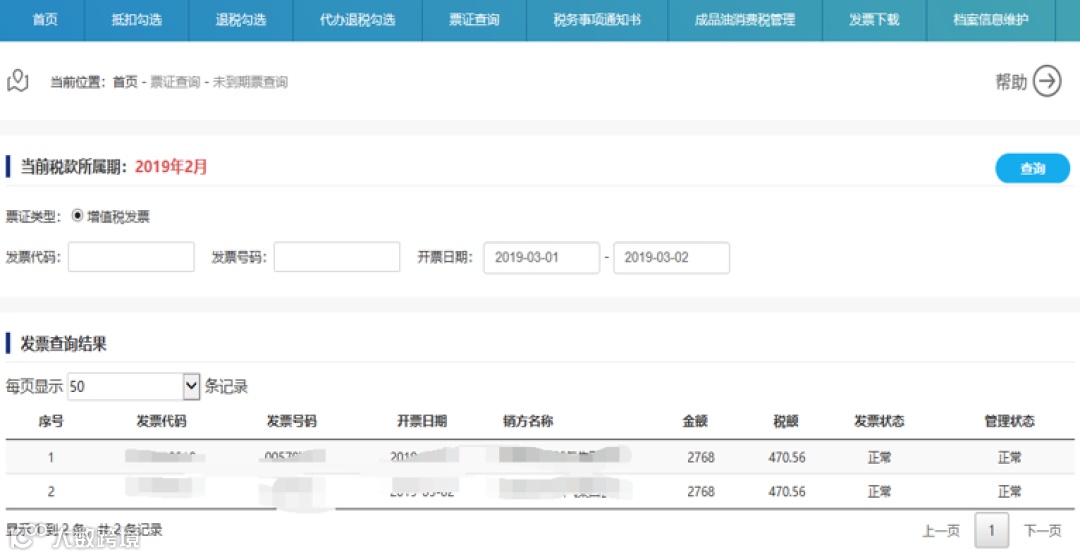Click the 帮助 help label
Viewport: 1080px width, 557px height.
(1011, 82)
